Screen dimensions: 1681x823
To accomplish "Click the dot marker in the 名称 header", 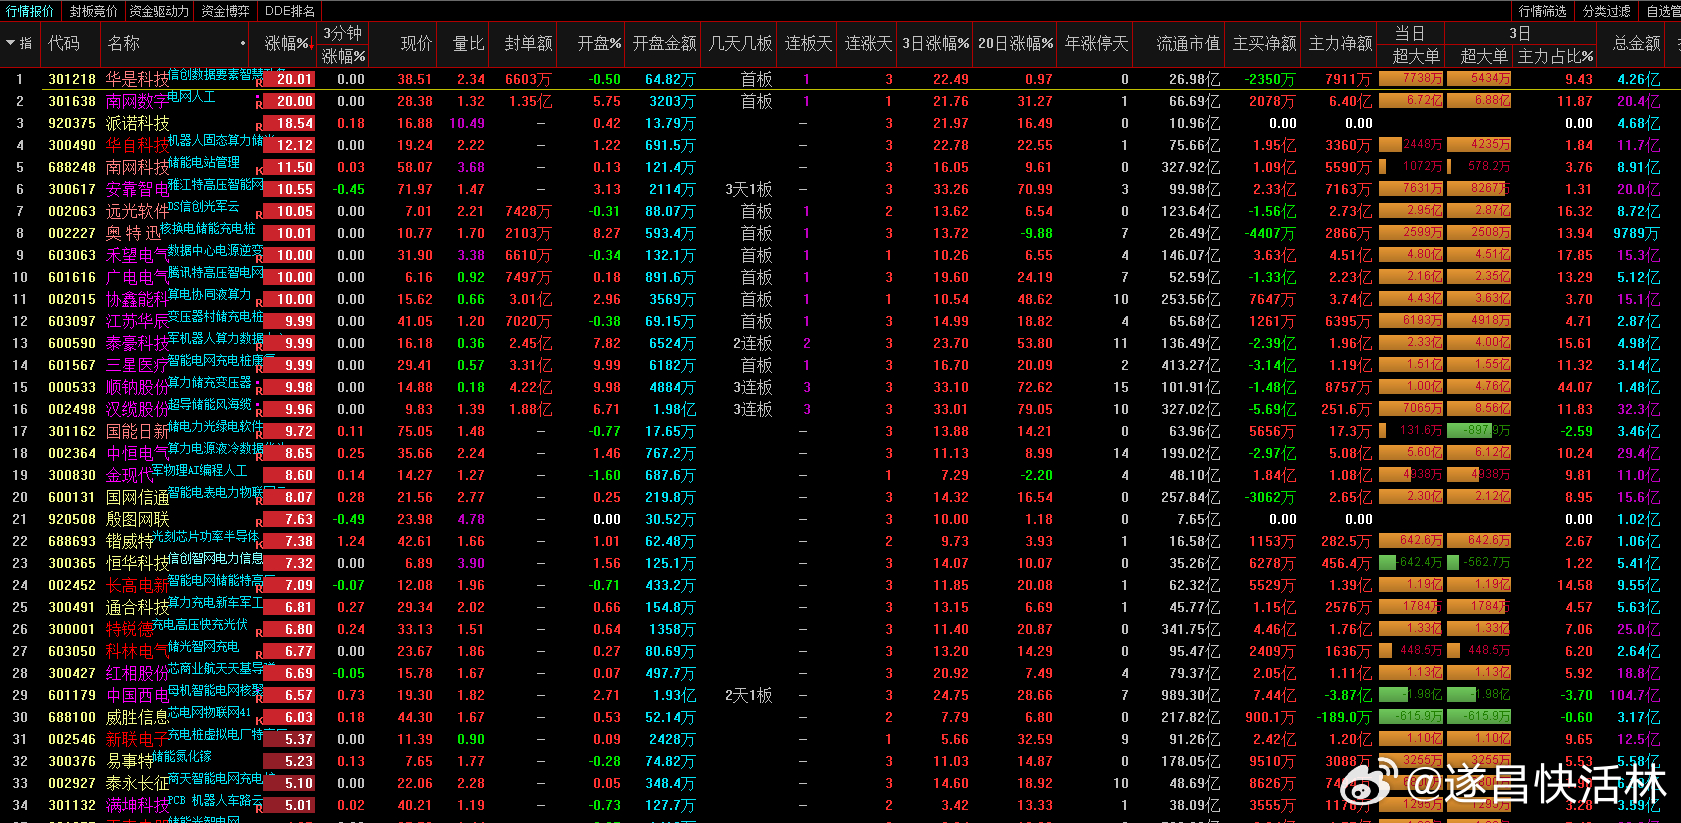I will pyautogui.click(x=243, y=44).
